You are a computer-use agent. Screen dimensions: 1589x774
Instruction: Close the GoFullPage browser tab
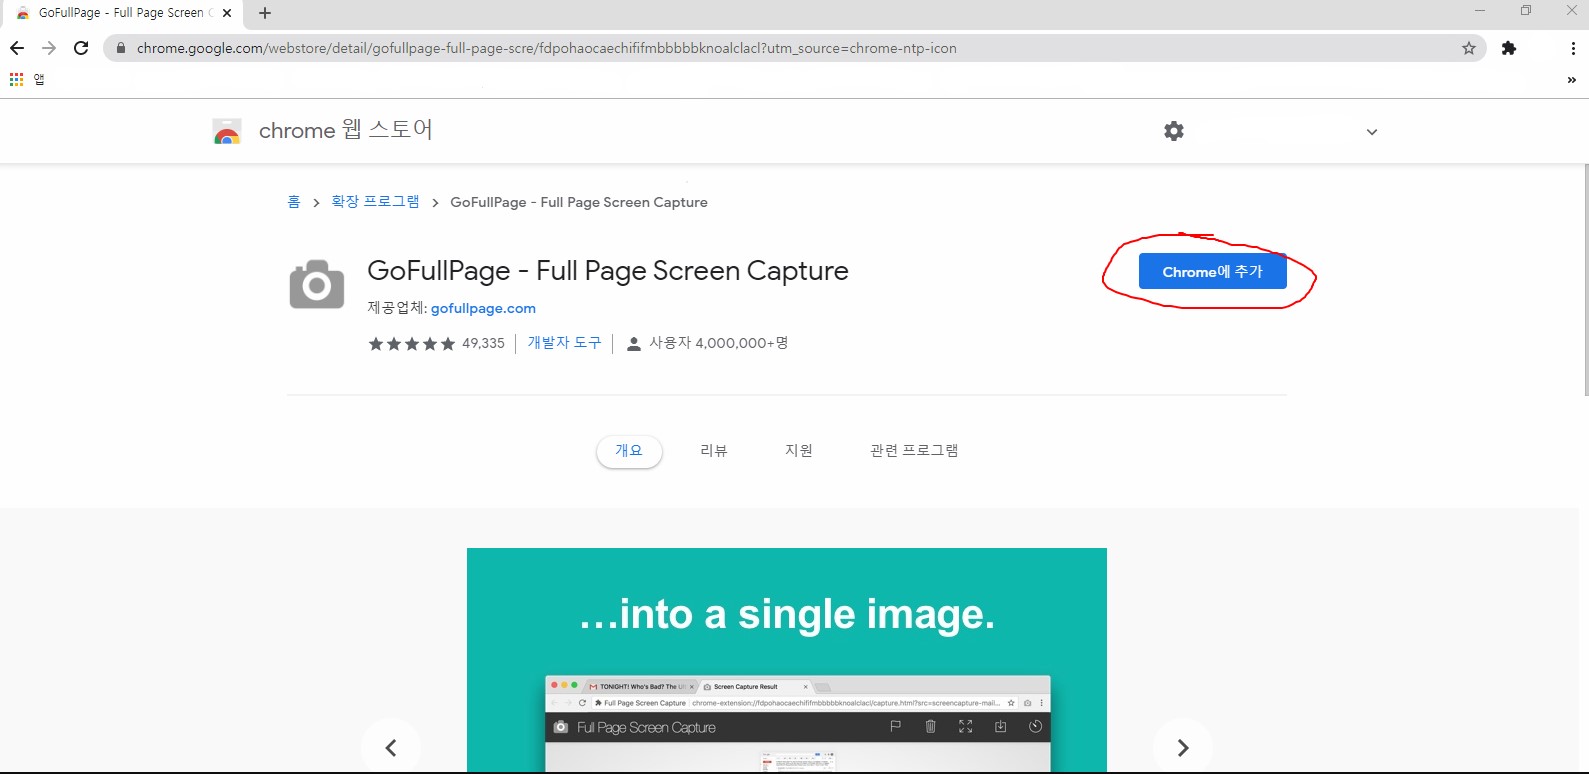[227, 13]
